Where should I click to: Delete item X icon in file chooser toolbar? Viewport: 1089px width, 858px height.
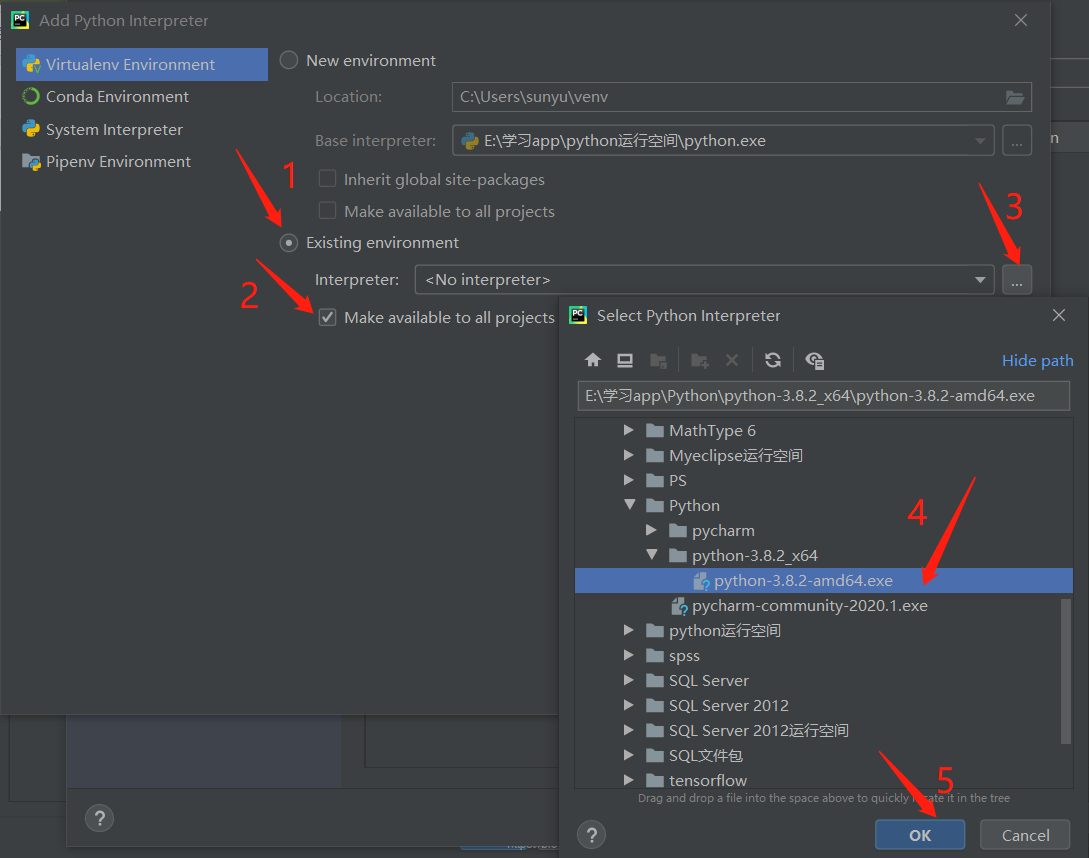pos(731,360)
